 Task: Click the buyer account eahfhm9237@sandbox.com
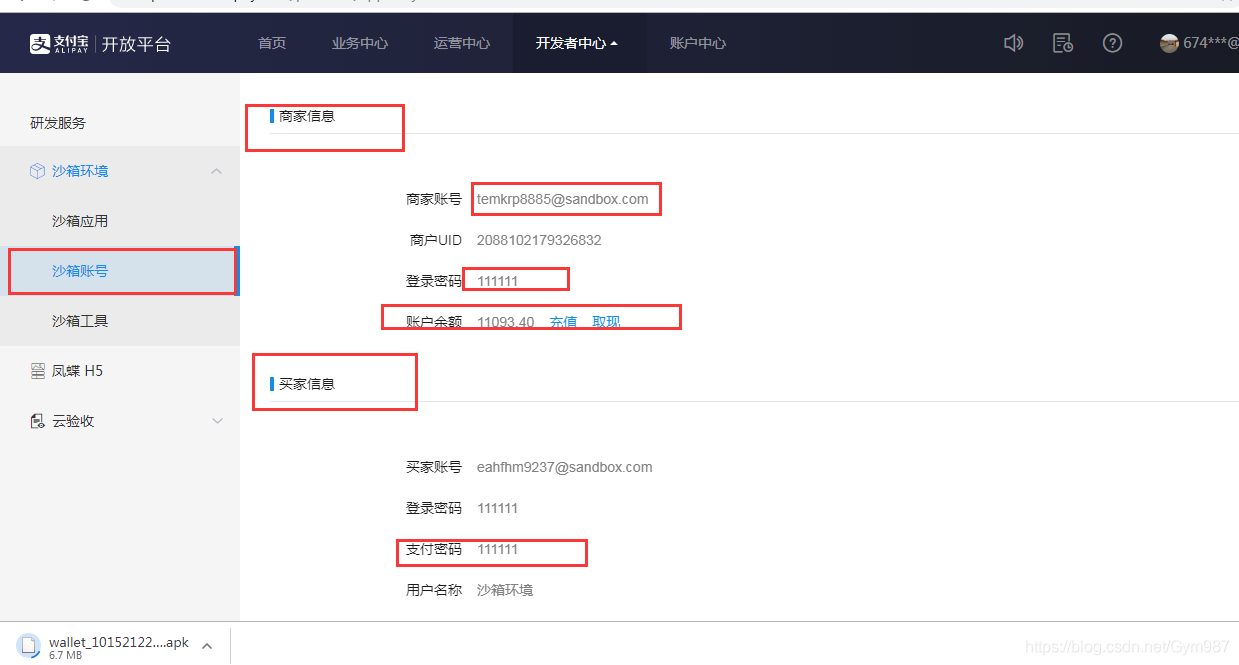(565, 467)
